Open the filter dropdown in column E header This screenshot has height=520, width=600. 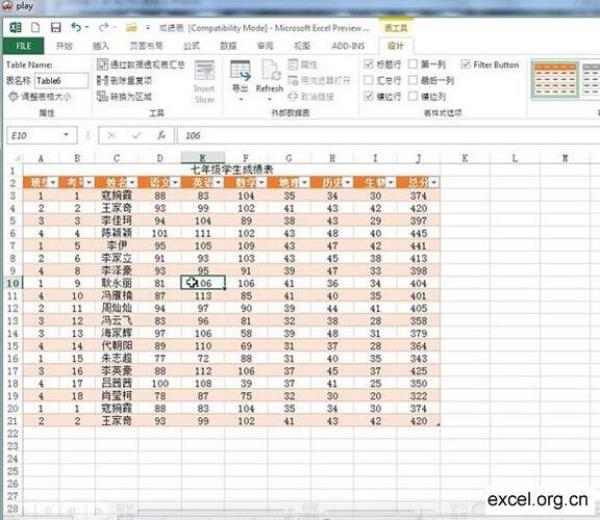(x=218, y=183)
